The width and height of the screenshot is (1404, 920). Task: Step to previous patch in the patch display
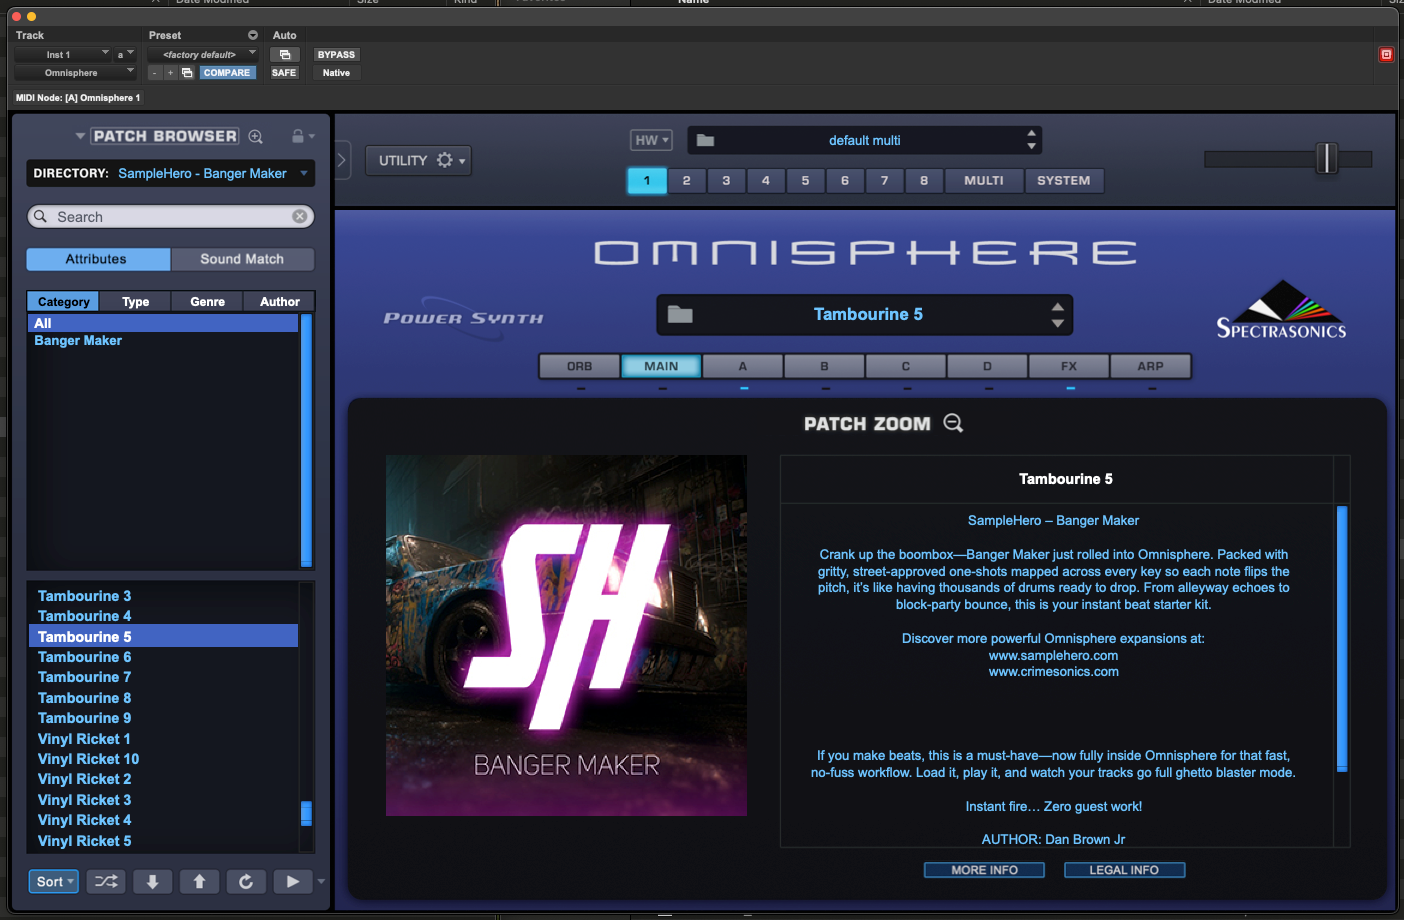1057,306
